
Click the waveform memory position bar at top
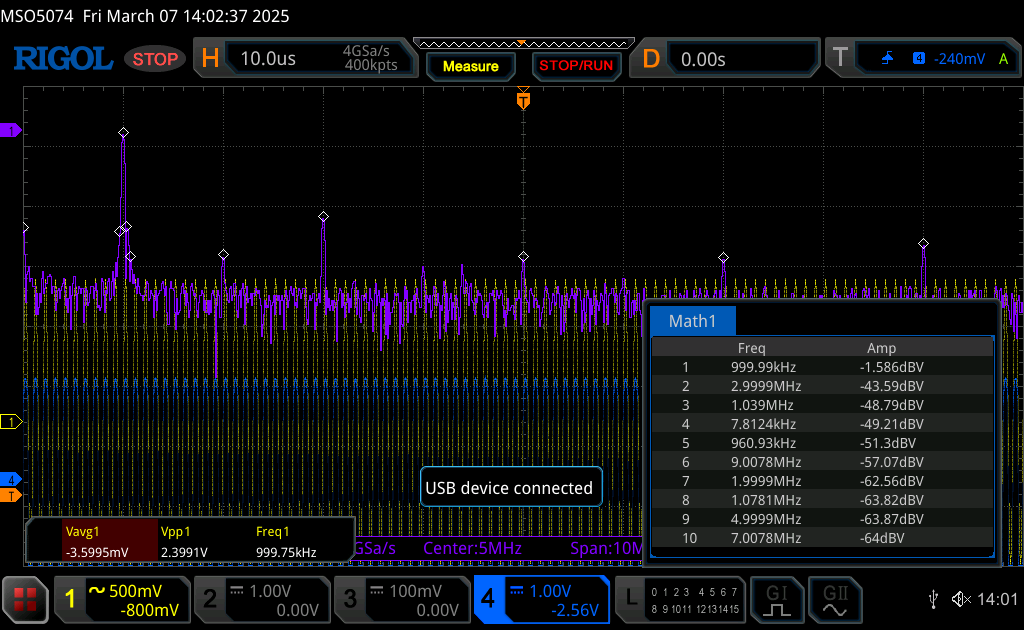pos(523,43)
